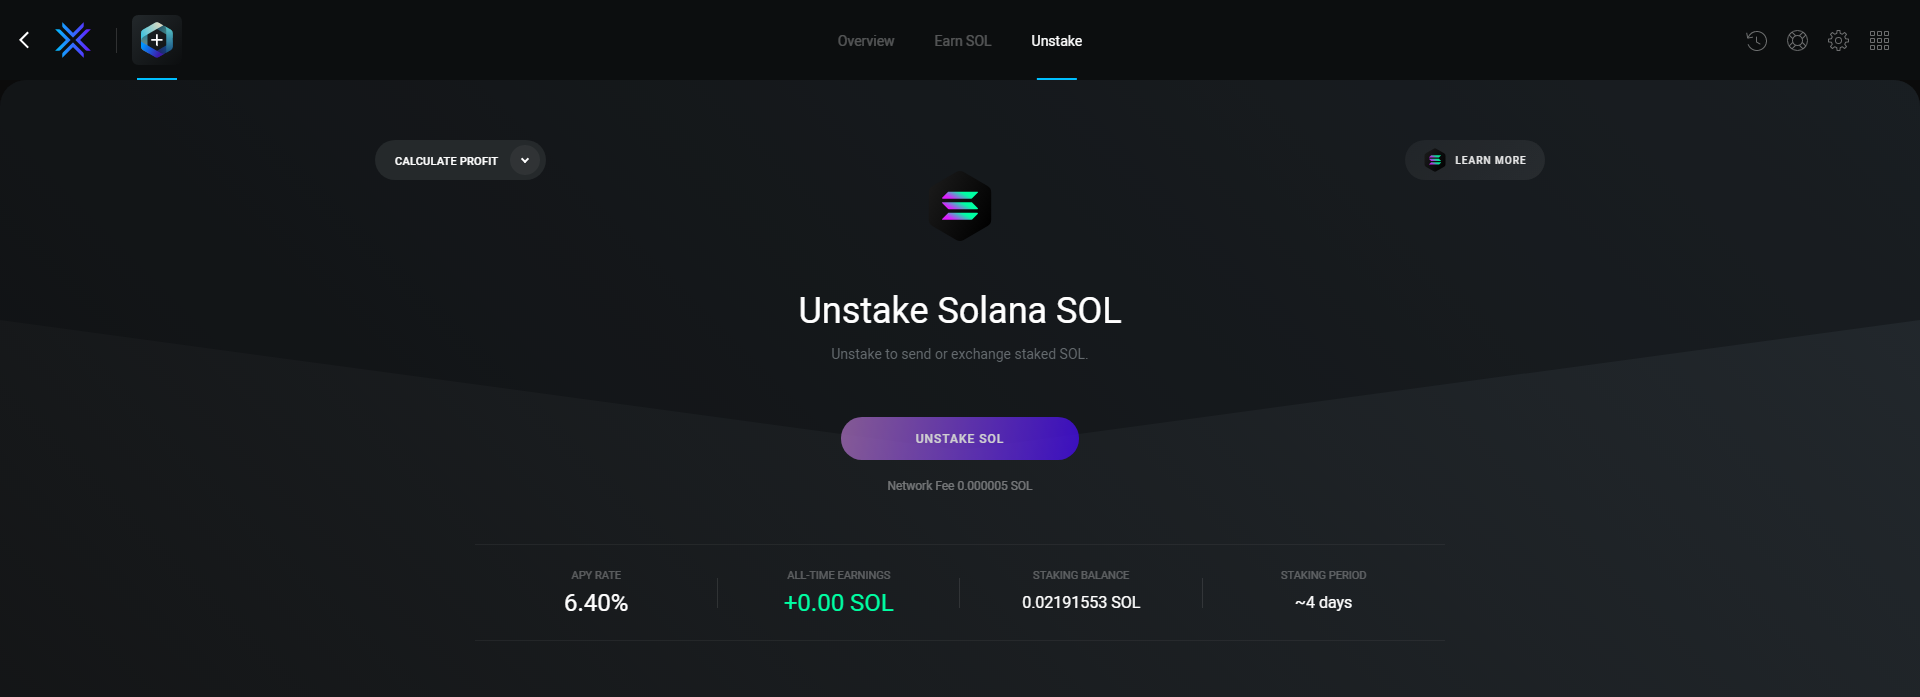Select the hexagon plus app icon
Screen dimensions: 1920x697
pos(157,40)
